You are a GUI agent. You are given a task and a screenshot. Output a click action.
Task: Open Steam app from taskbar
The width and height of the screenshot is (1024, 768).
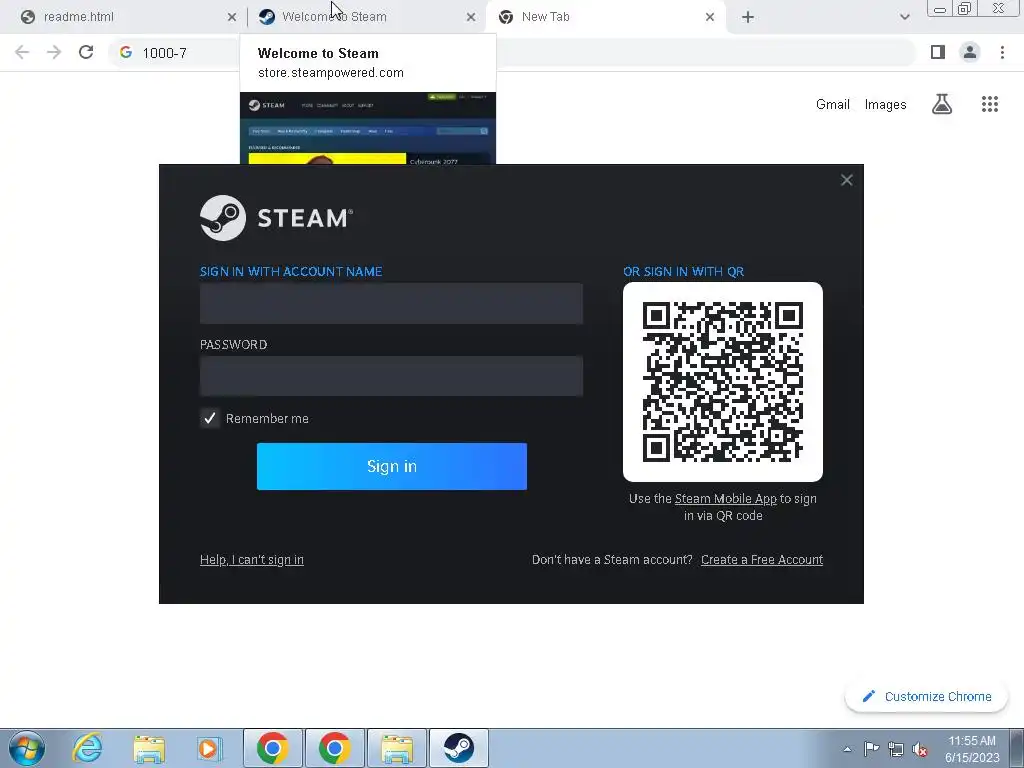tap(458, 748)
